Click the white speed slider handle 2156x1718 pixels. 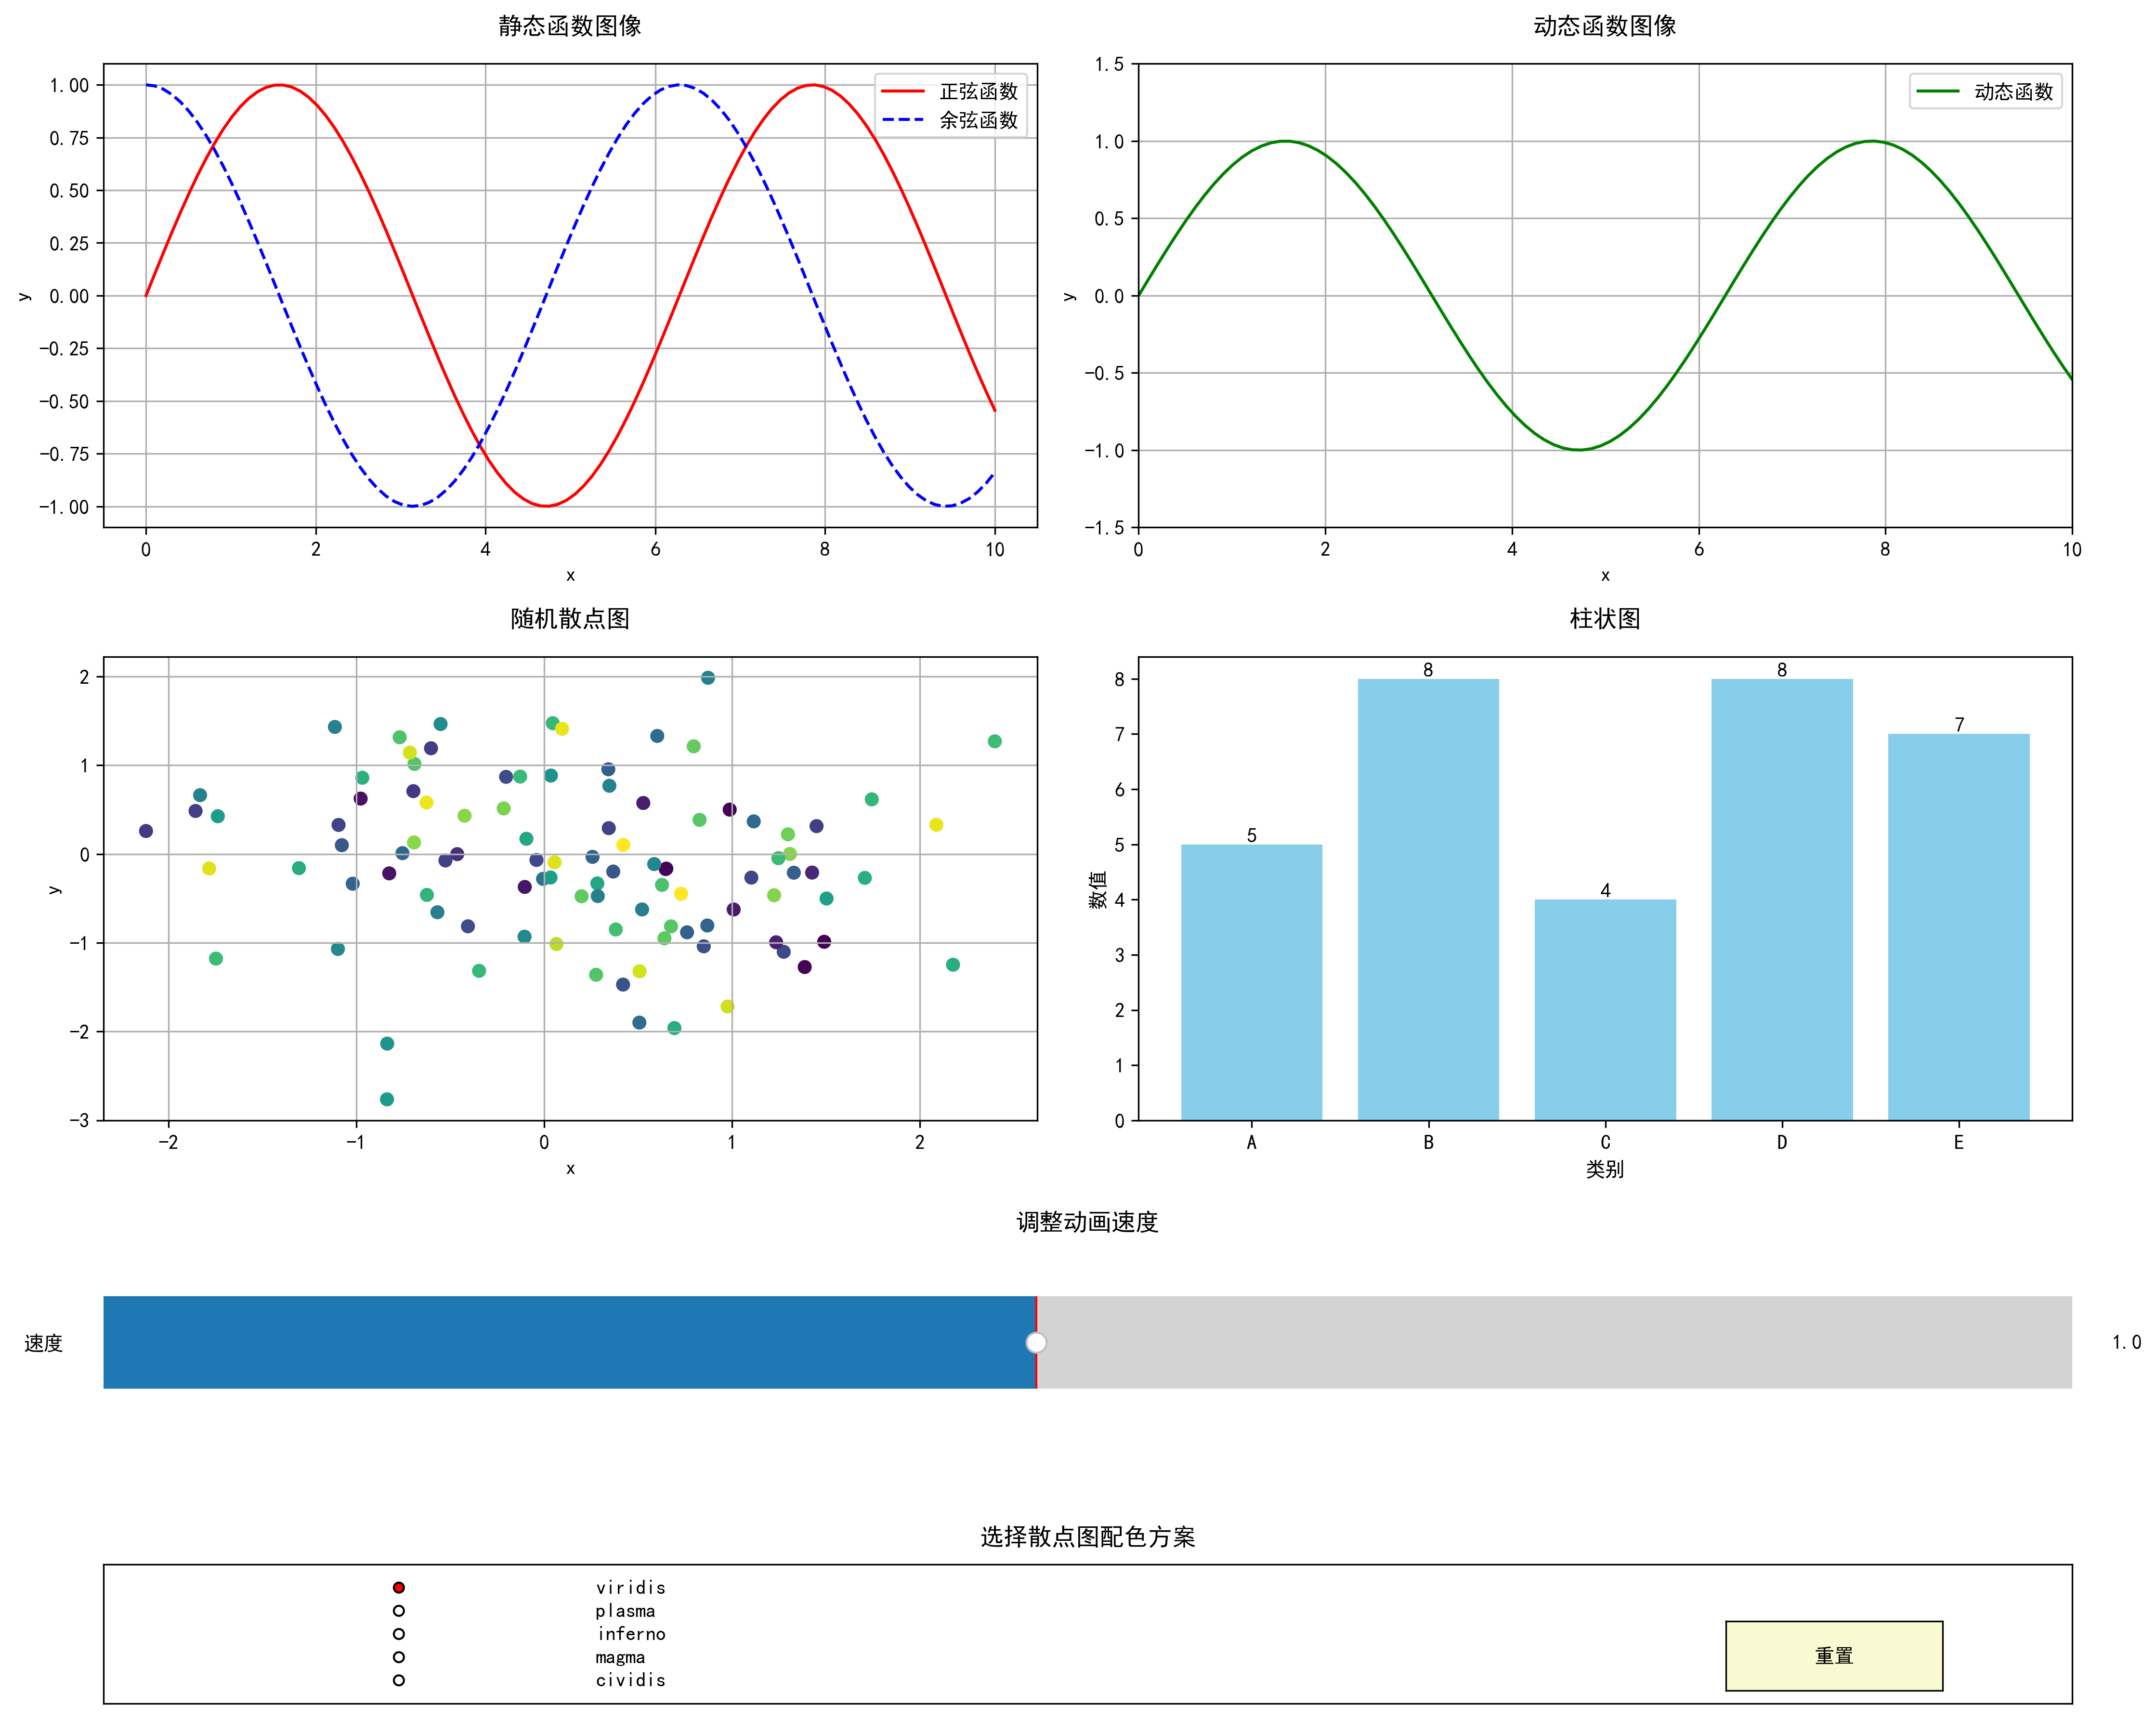(x=1036, y=1342)
